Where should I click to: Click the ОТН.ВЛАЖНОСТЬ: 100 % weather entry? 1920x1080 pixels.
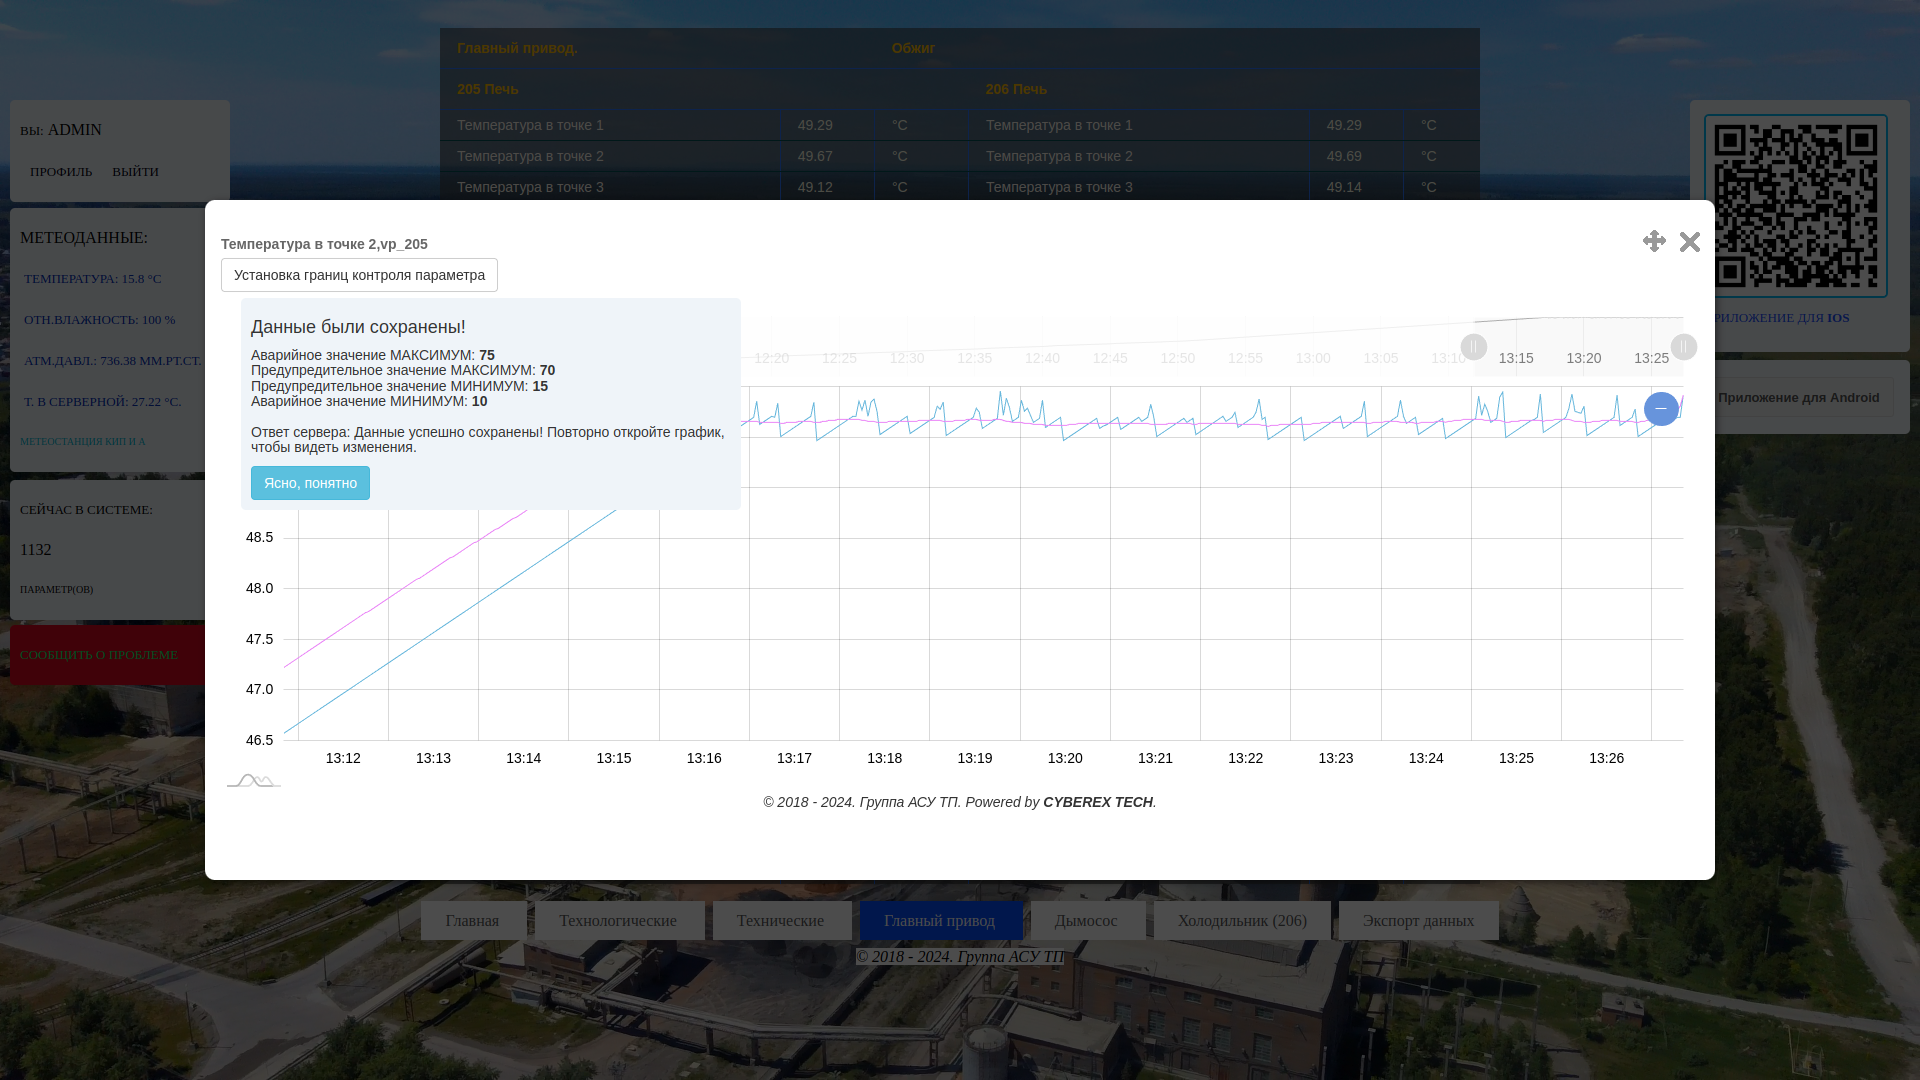[99, 320]
